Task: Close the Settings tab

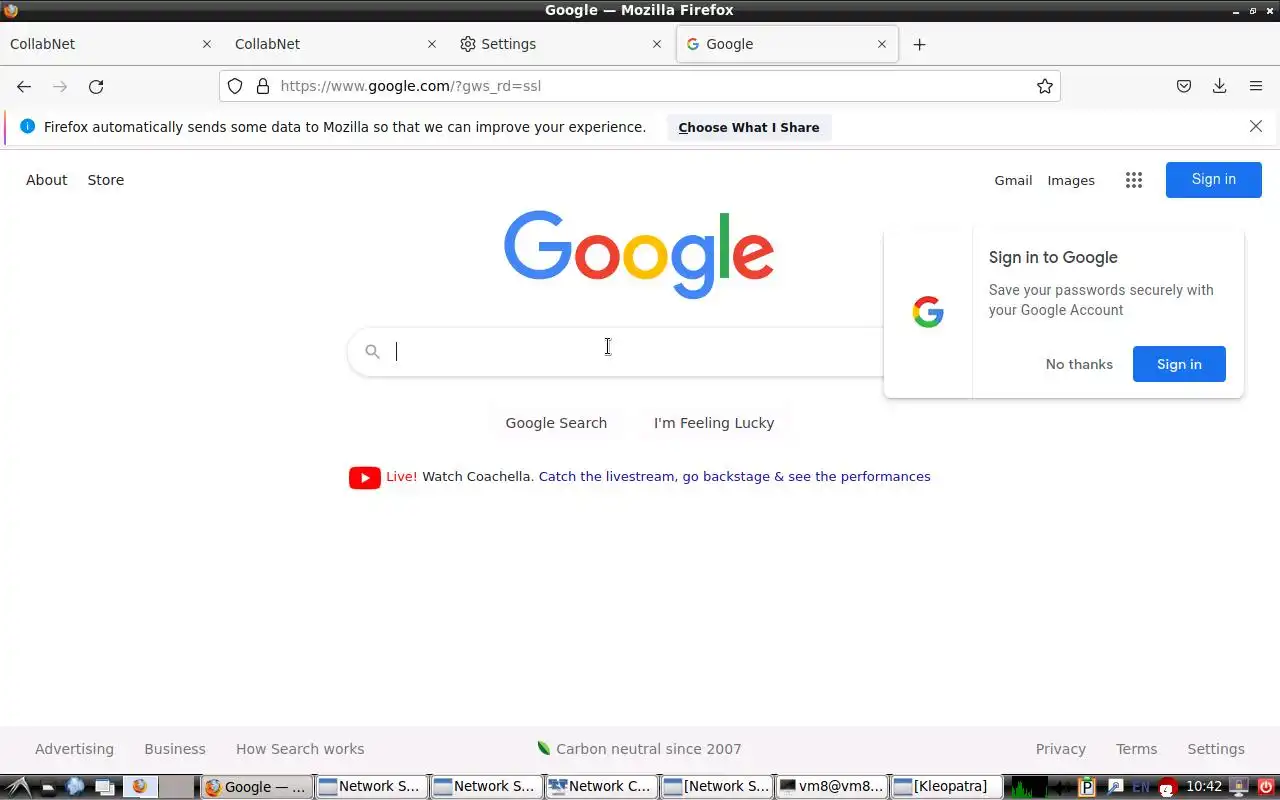Action: (x=657, y=44)
